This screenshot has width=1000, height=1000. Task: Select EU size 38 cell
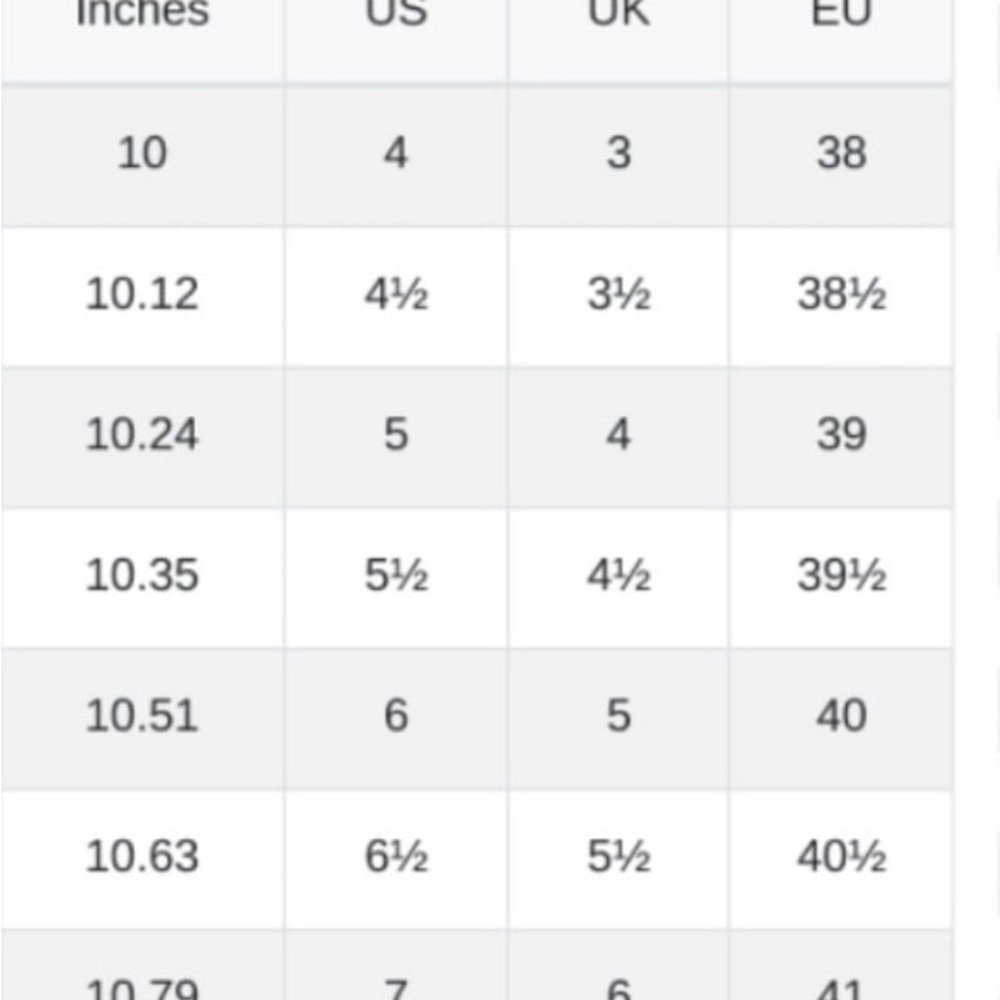click(x=841, y=154)
